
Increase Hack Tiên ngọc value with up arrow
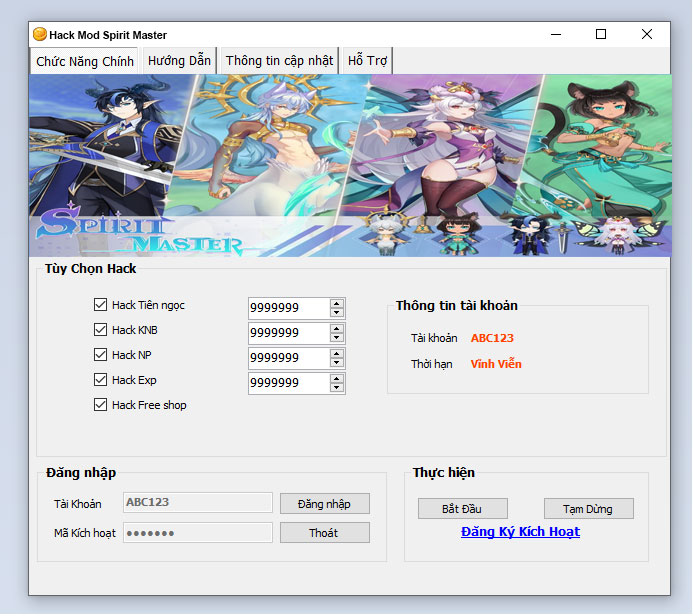click(337, 304)
